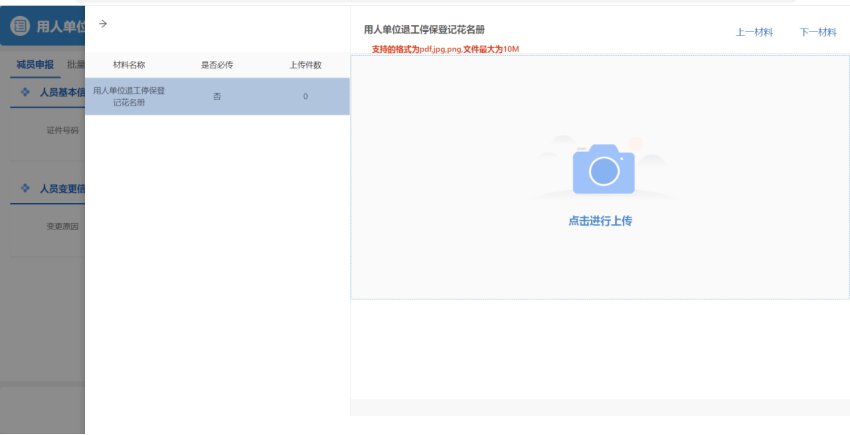Click the 否 cell in the material row
The width and height of the screenshot is (850, 435).
click(217, 96)
